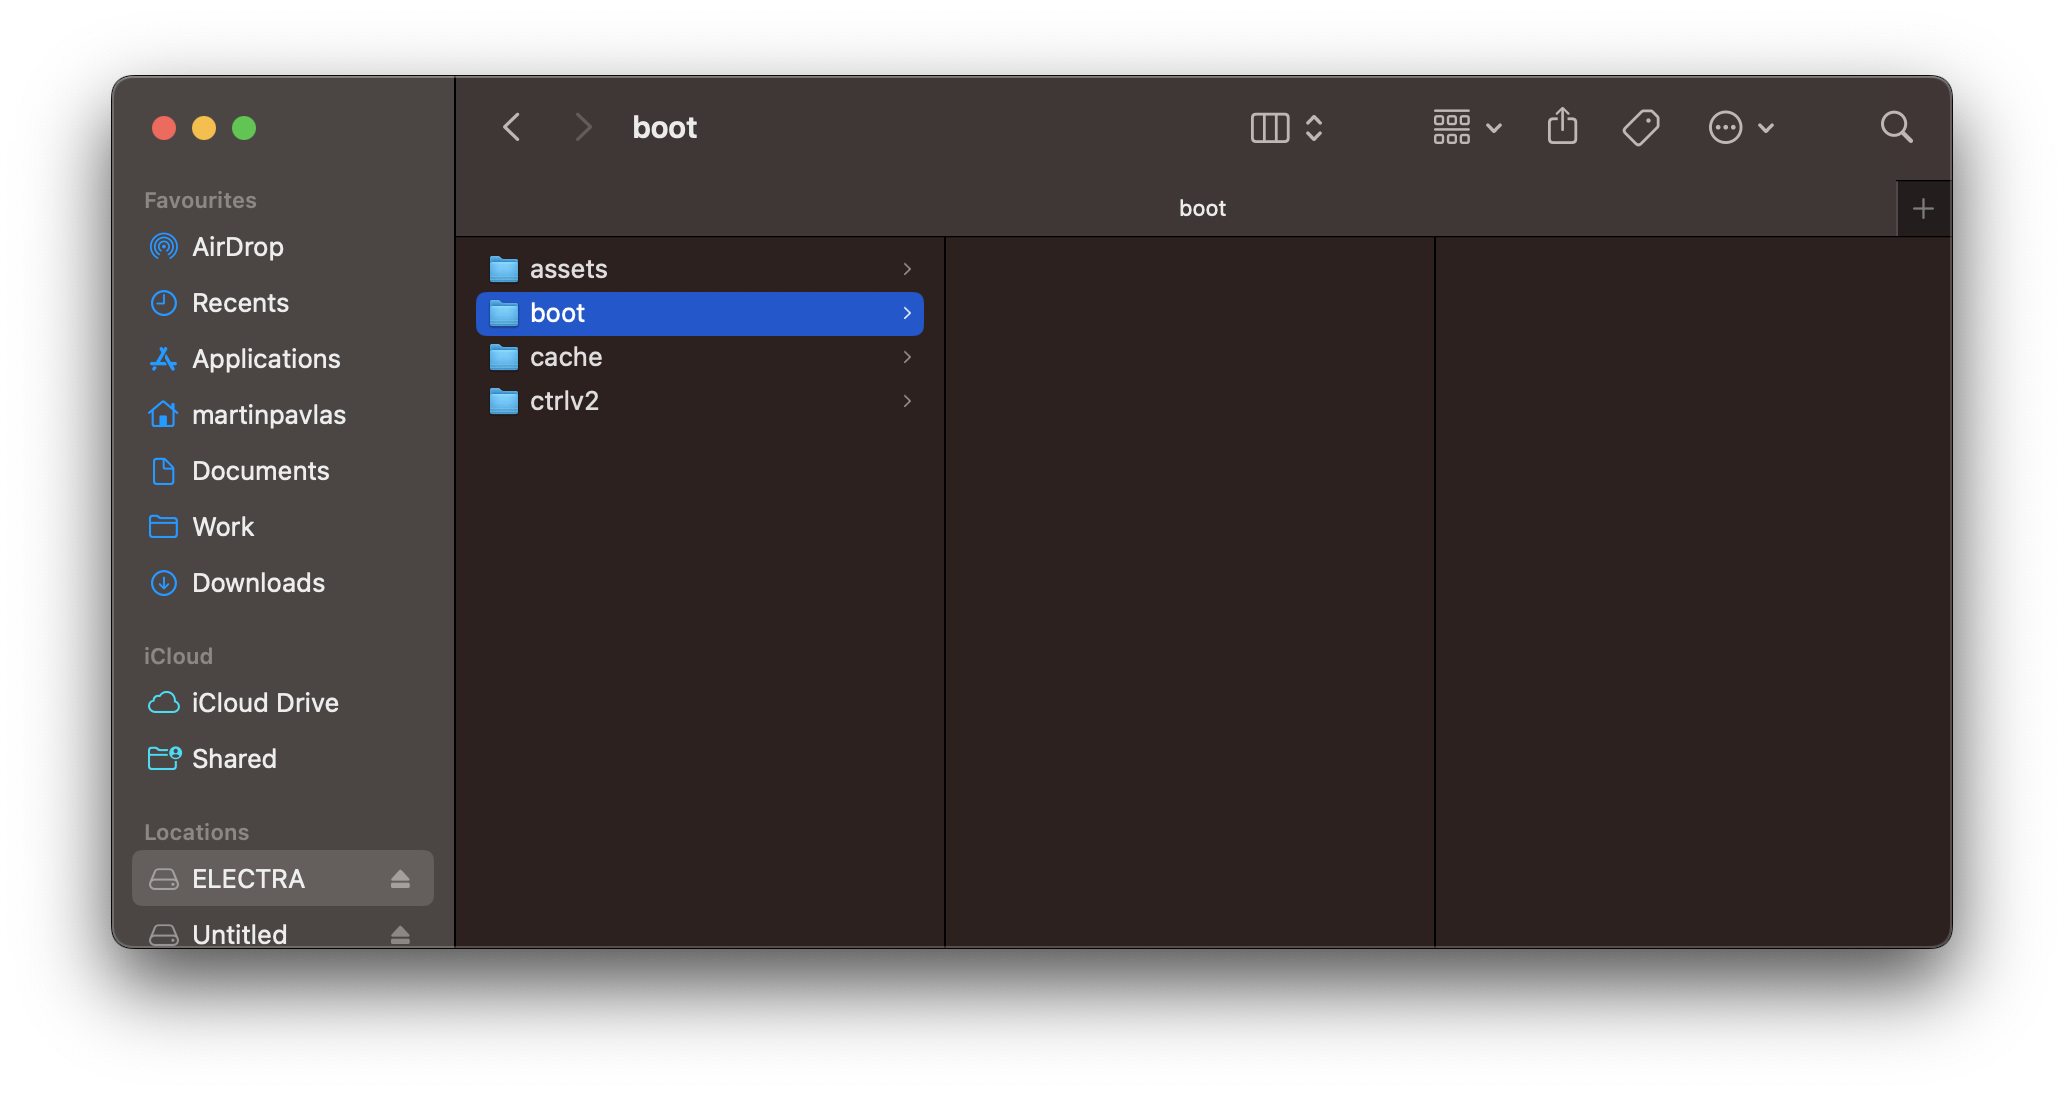Image resolution: width=2064 pixels, height=1096 pixels.
Task: Open the Edit Tags icon
Action: (x=1640, y=127)
